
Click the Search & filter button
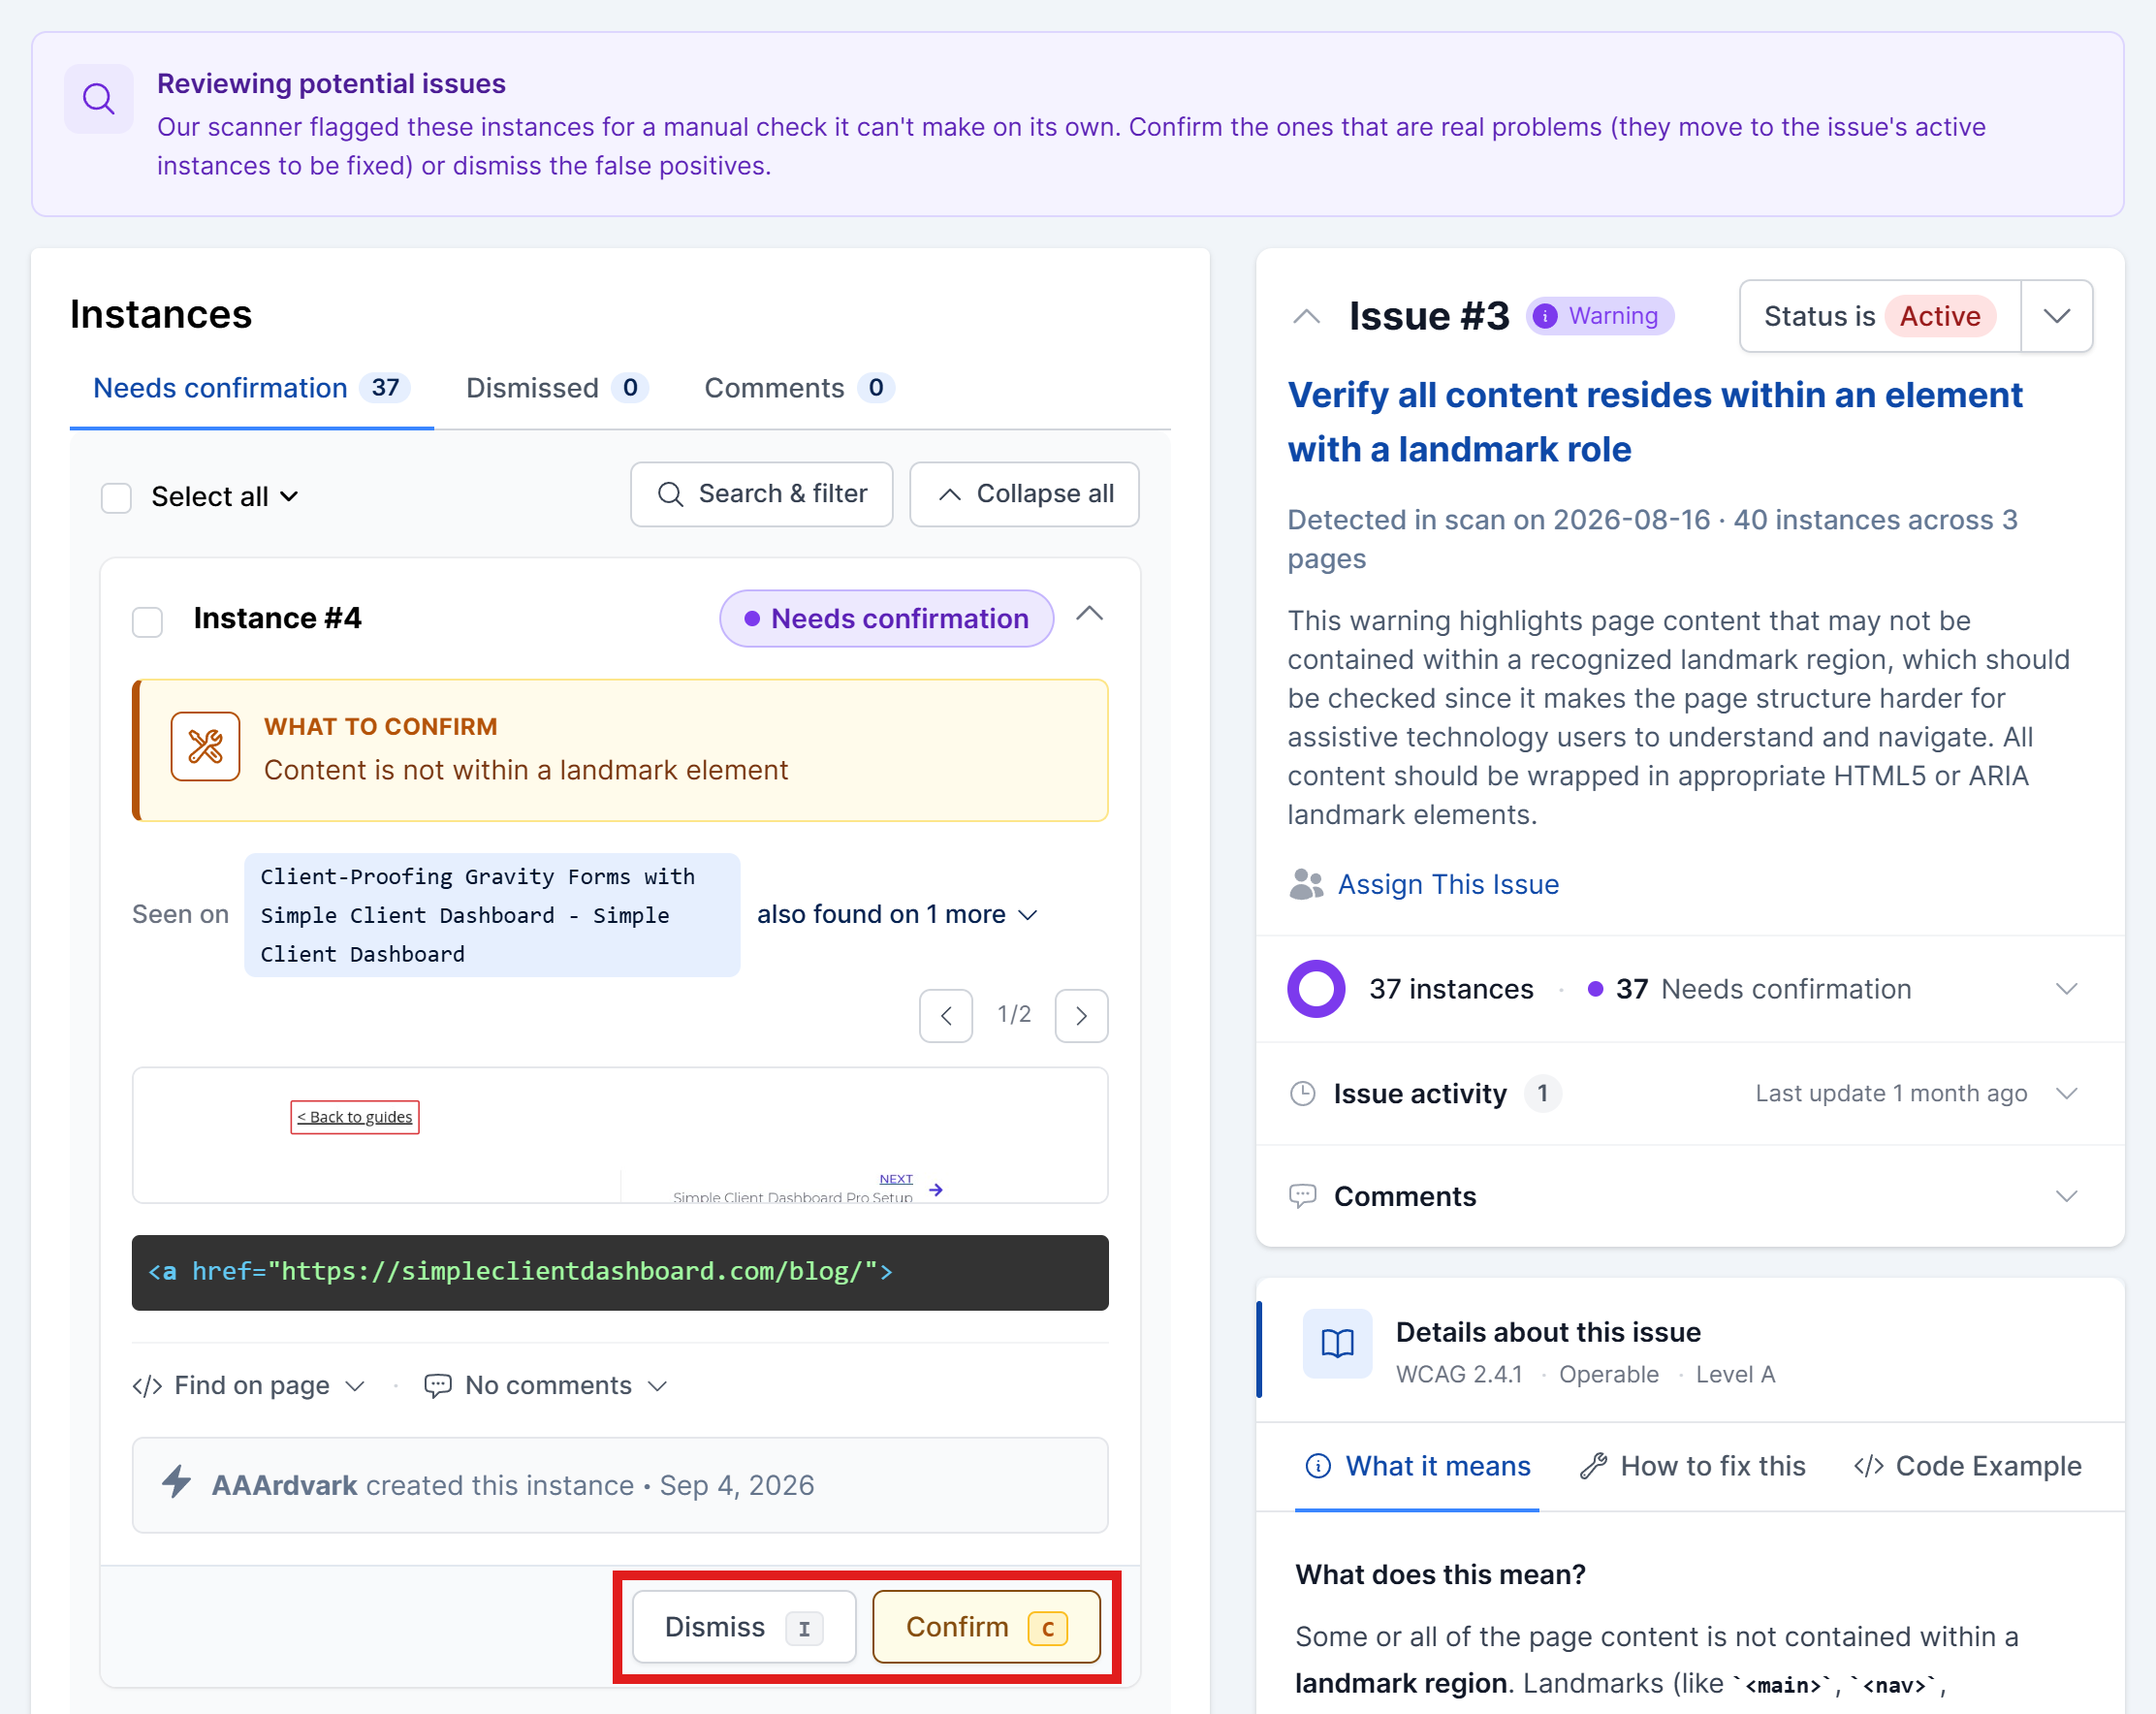point(762,494)
